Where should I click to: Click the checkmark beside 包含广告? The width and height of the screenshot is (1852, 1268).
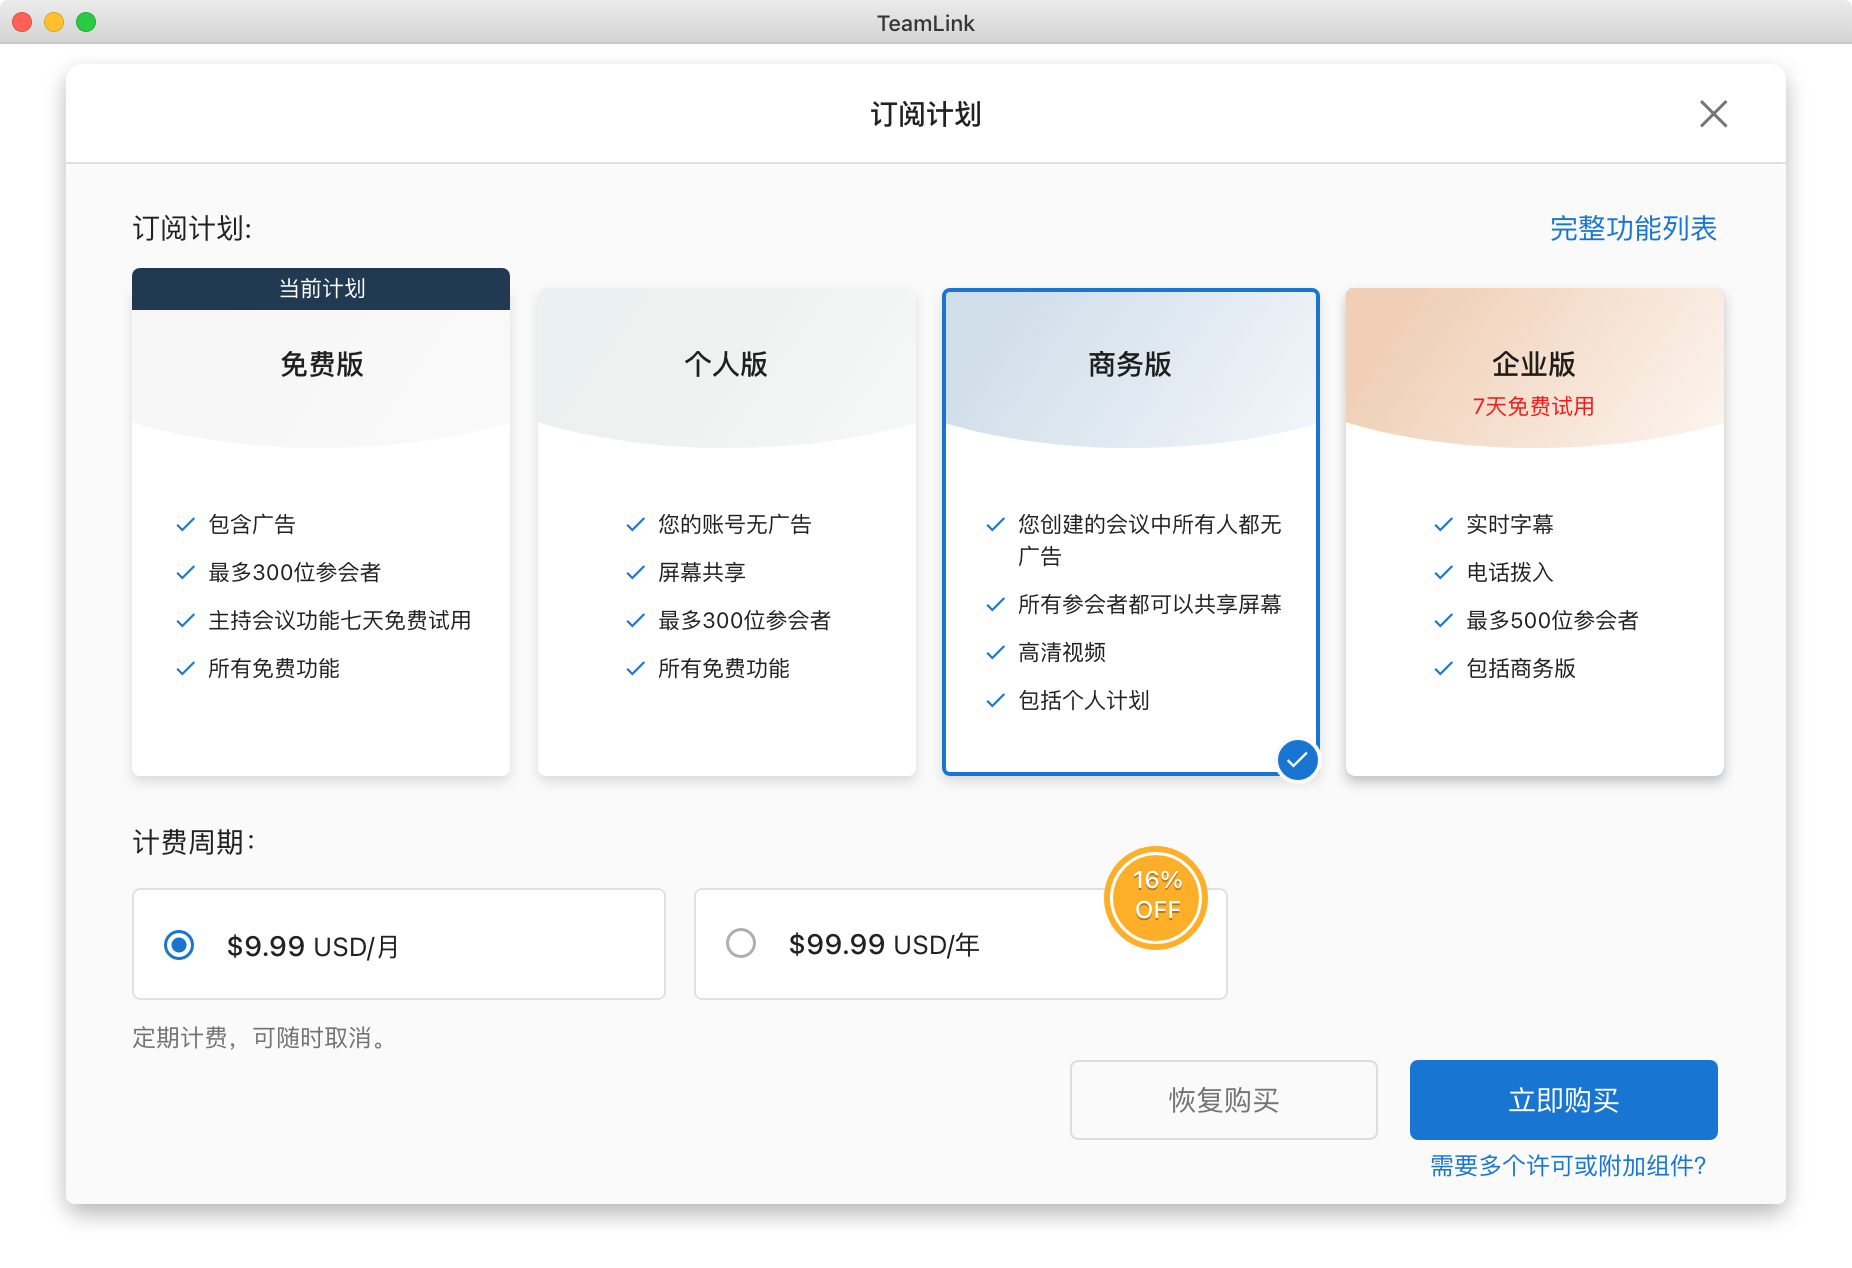pyautogui.click(x=185, y=525)
